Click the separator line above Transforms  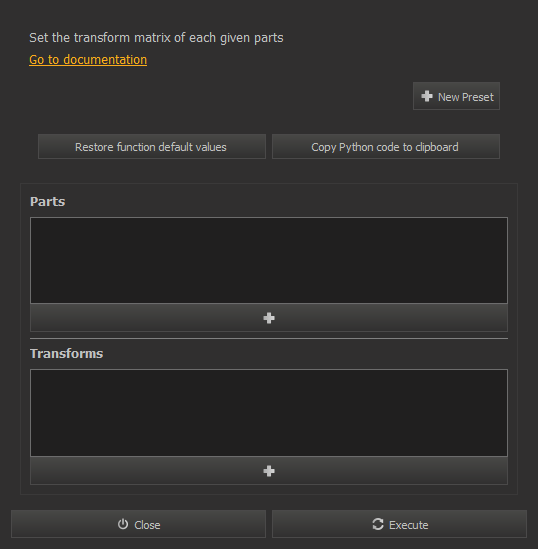pyautogui.click(x=269, y=339)
